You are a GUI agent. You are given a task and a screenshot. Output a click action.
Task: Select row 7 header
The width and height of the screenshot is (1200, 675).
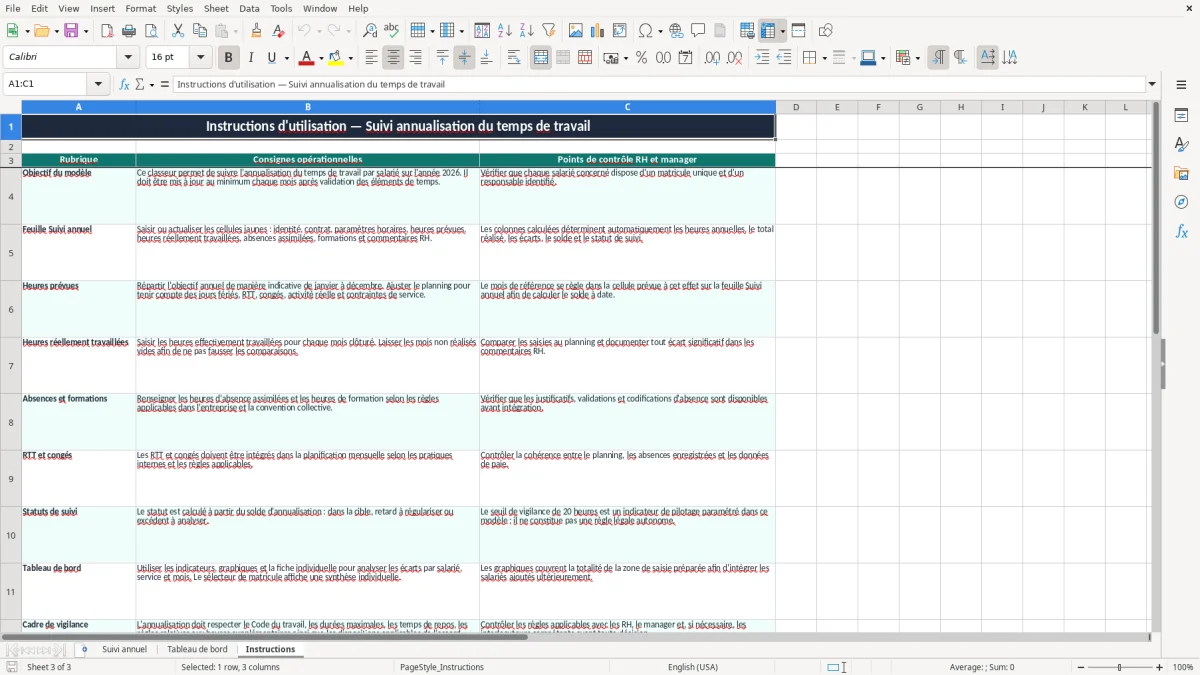[11, 366]
